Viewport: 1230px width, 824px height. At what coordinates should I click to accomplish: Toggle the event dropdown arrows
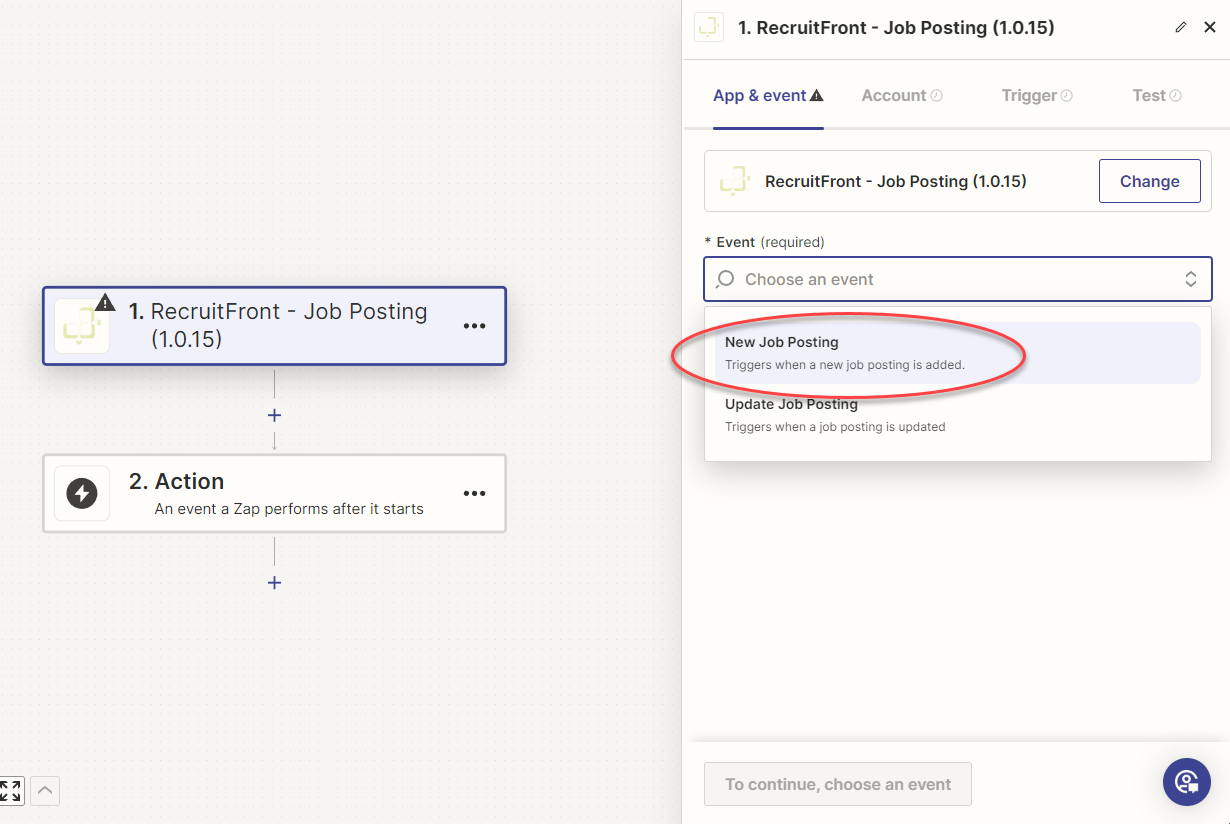pyautogui.click(x=1191, y=279)
